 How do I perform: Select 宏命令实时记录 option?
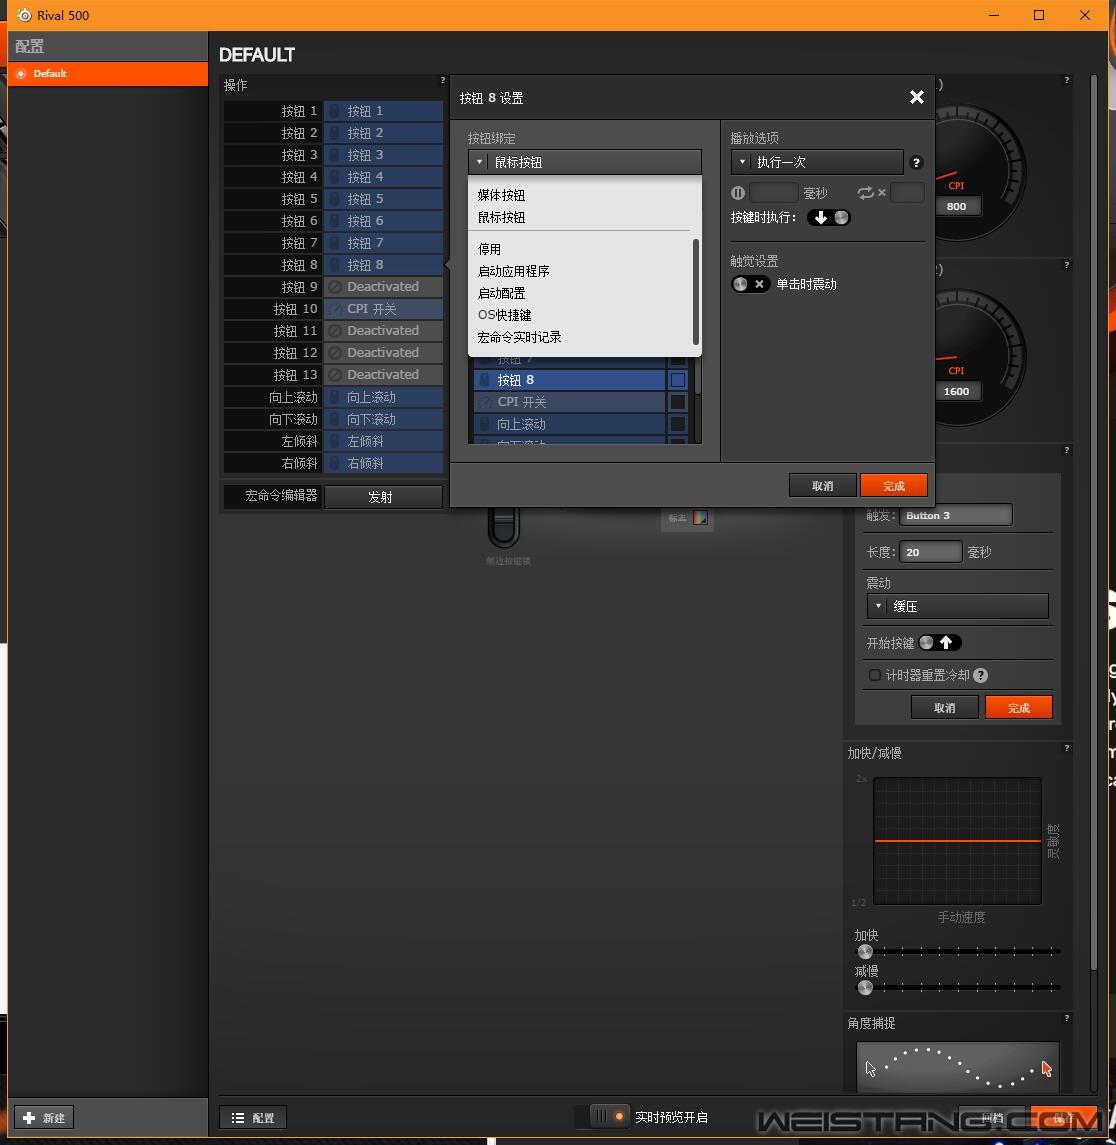click(x=519, y=337)
